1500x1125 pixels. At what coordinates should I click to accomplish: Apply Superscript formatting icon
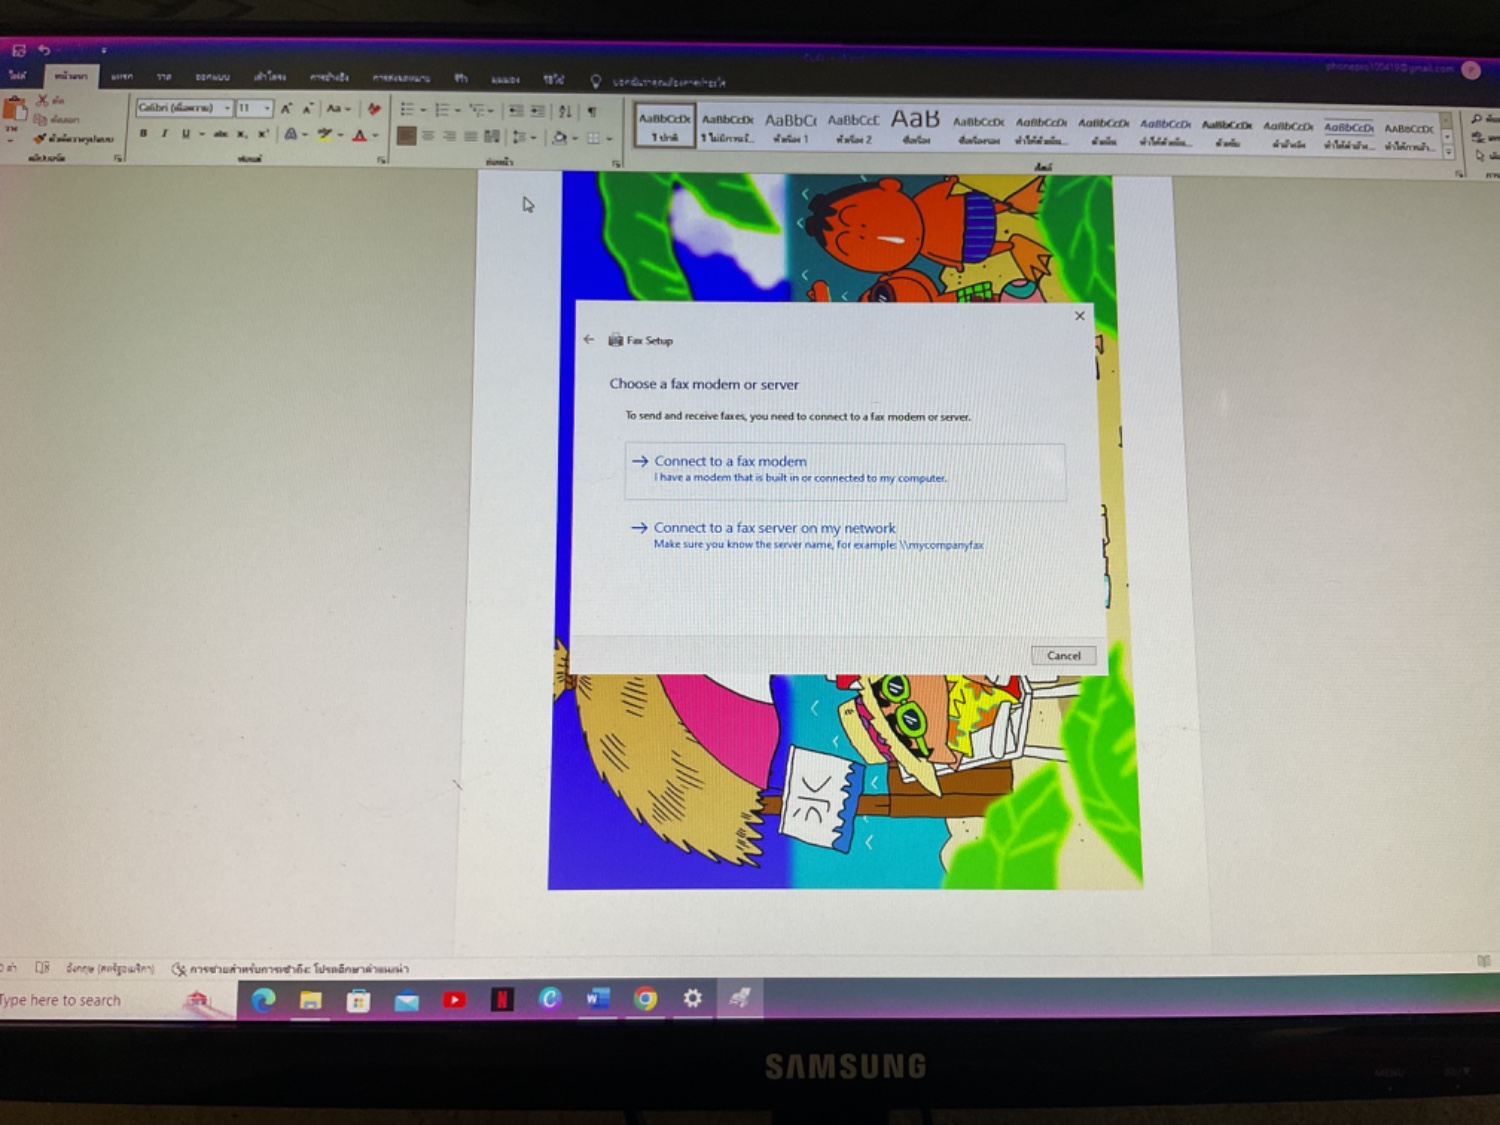263,134
